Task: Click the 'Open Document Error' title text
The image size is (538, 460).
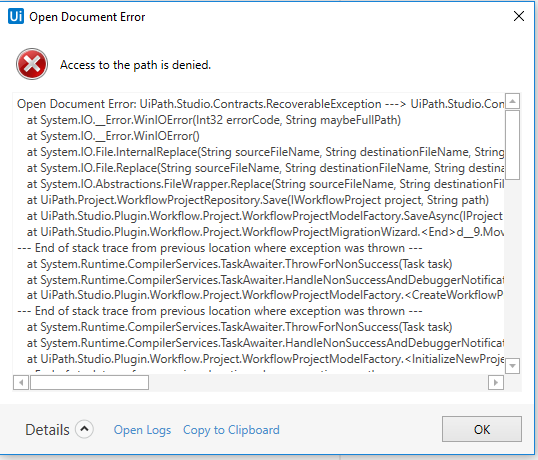Action: click(87, 17)
